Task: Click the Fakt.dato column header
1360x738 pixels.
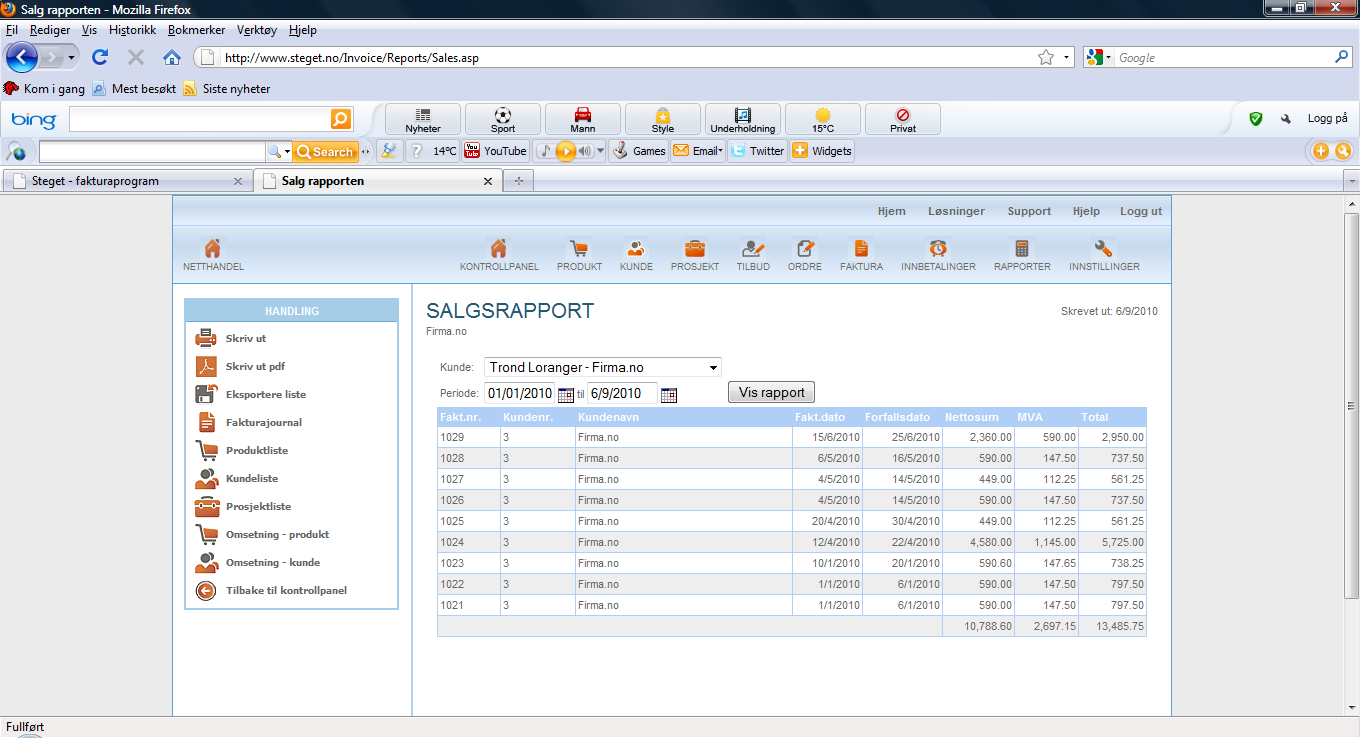Action: tap(828, 416)
